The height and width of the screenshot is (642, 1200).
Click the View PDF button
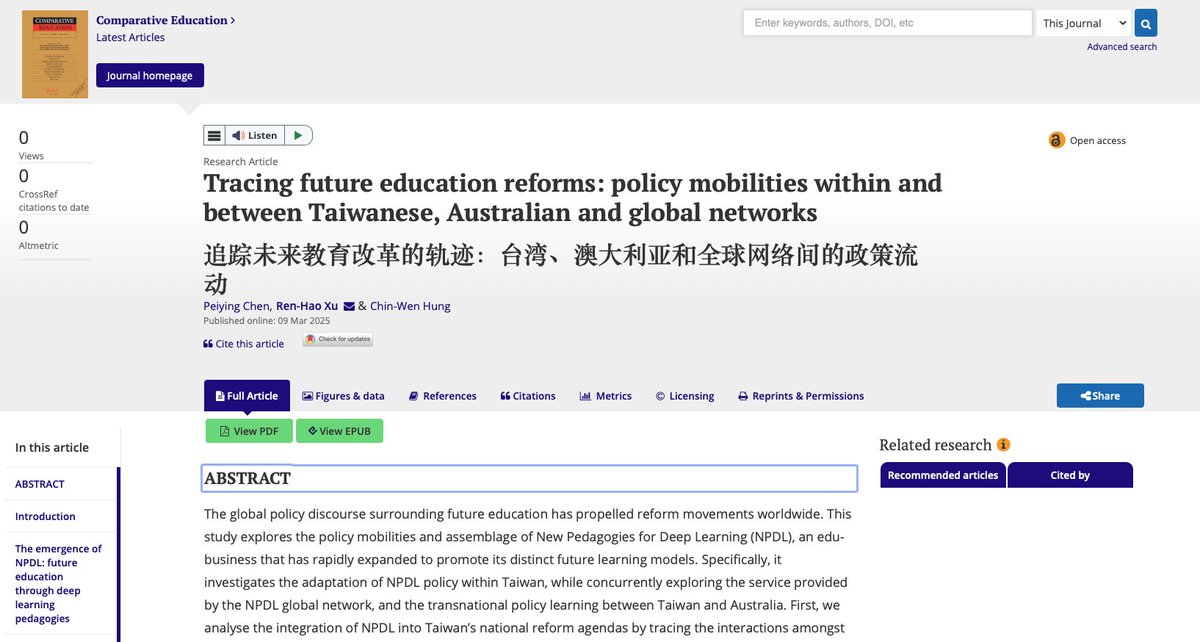[x=249, y=431]
